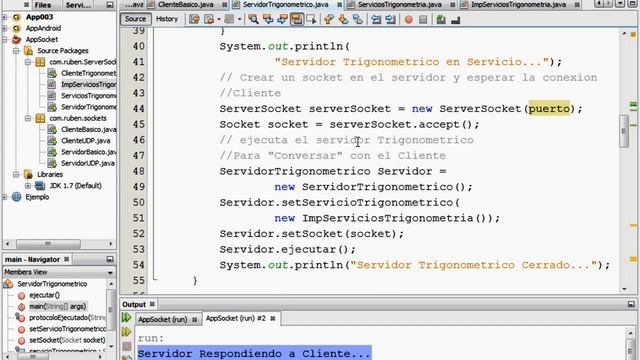Image resolution: width=640 pixels, height=360 pixels.
Task: Click Projects panel horizontal scrollbar thumb
Action: pyautogui.click(x=48, y=244)
